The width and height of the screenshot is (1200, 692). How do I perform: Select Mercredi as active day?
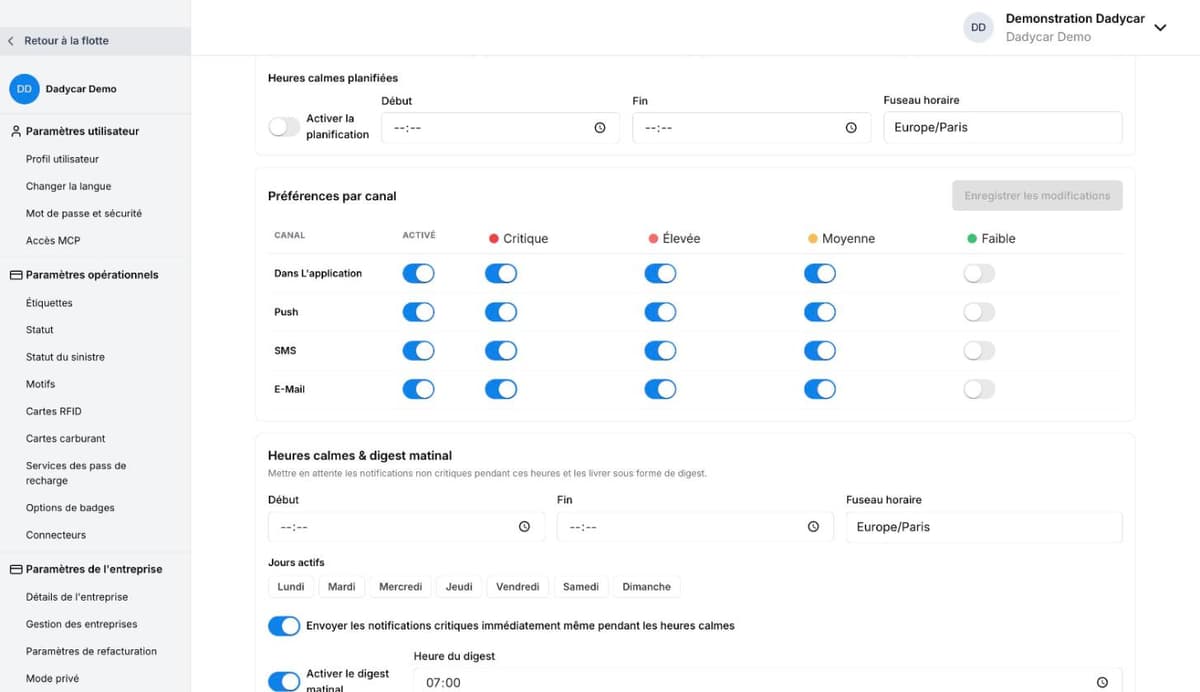[x=400, y=587]
